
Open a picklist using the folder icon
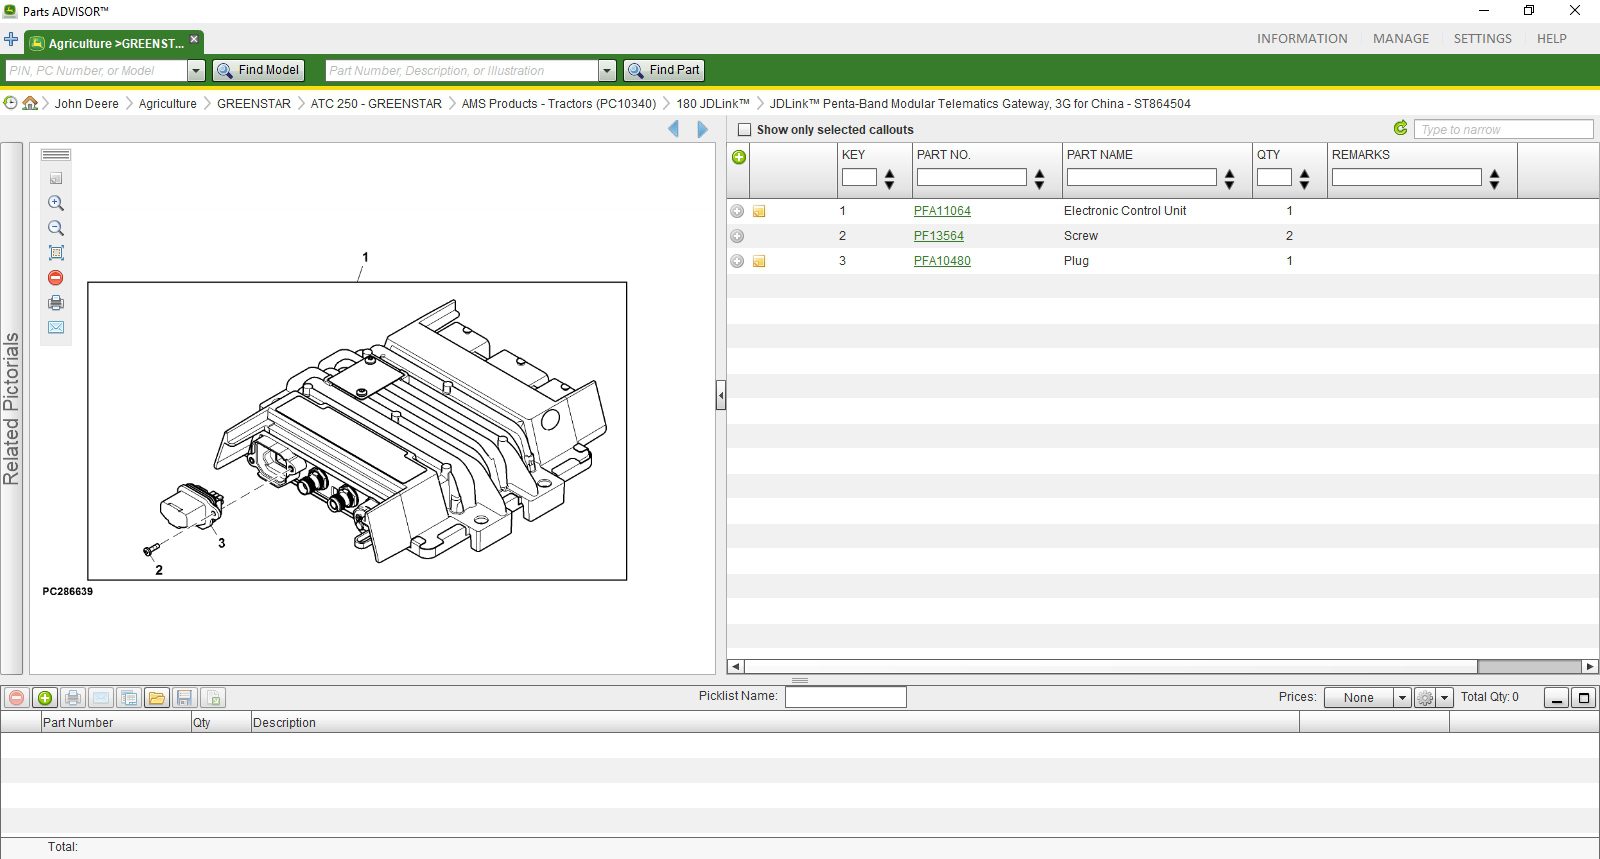(x=156, y=698)
